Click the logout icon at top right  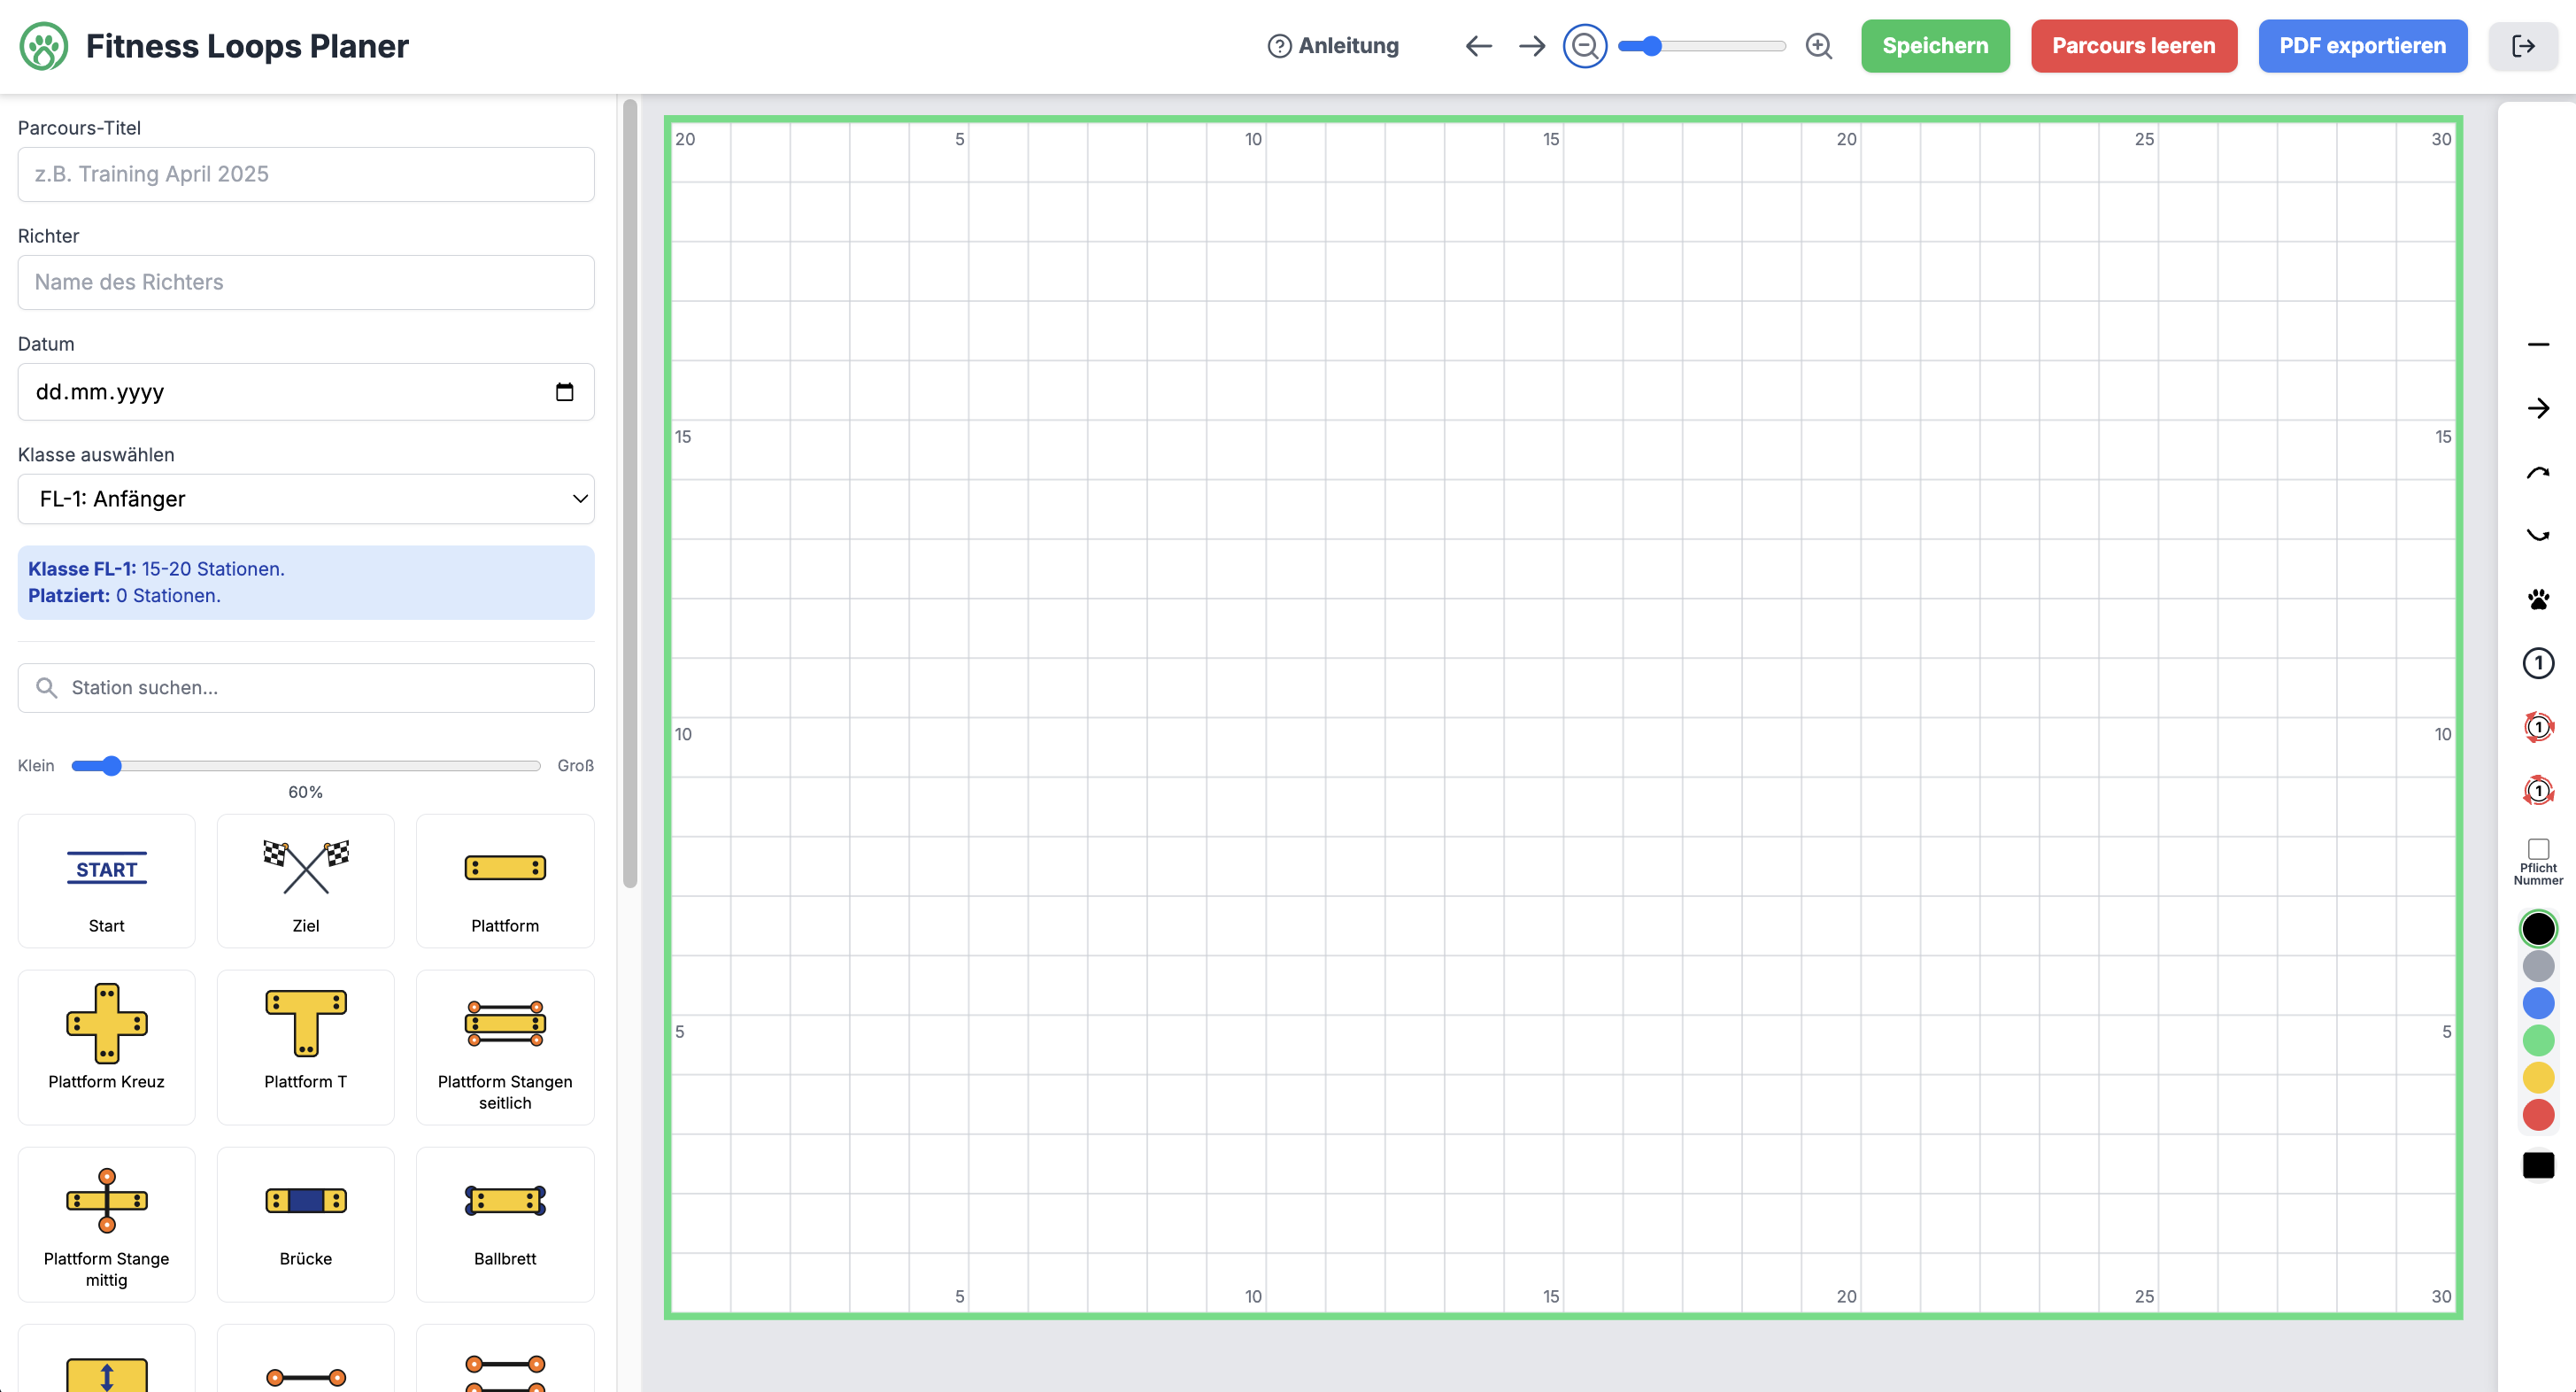click(2523, 46)
